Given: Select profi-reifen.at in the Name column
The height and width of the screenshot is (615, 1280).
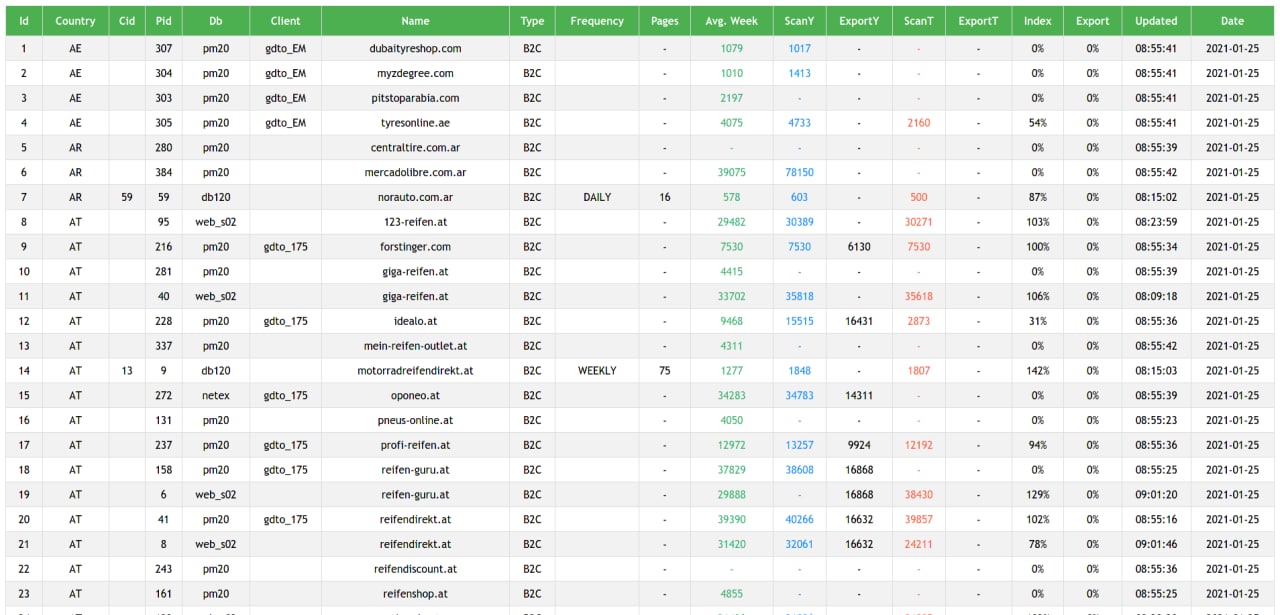Looking at the screenshot, I should pos(415,445).
